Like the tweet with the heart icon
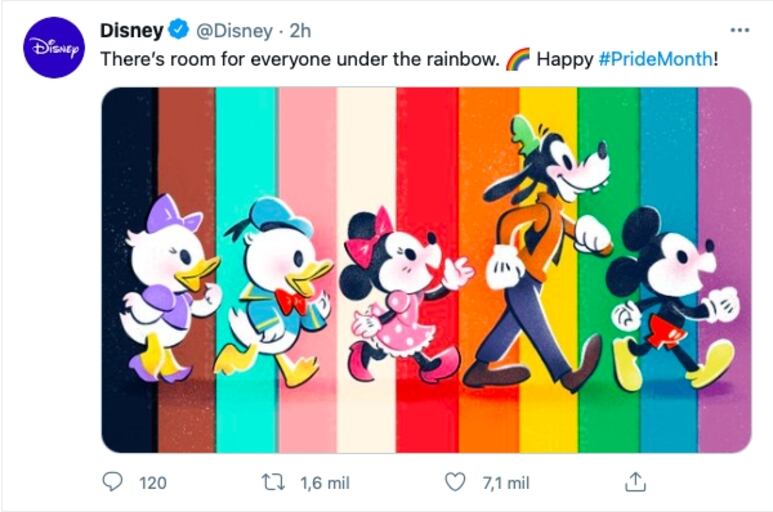Viewport: 773px width, 512px height. [455, 482]
